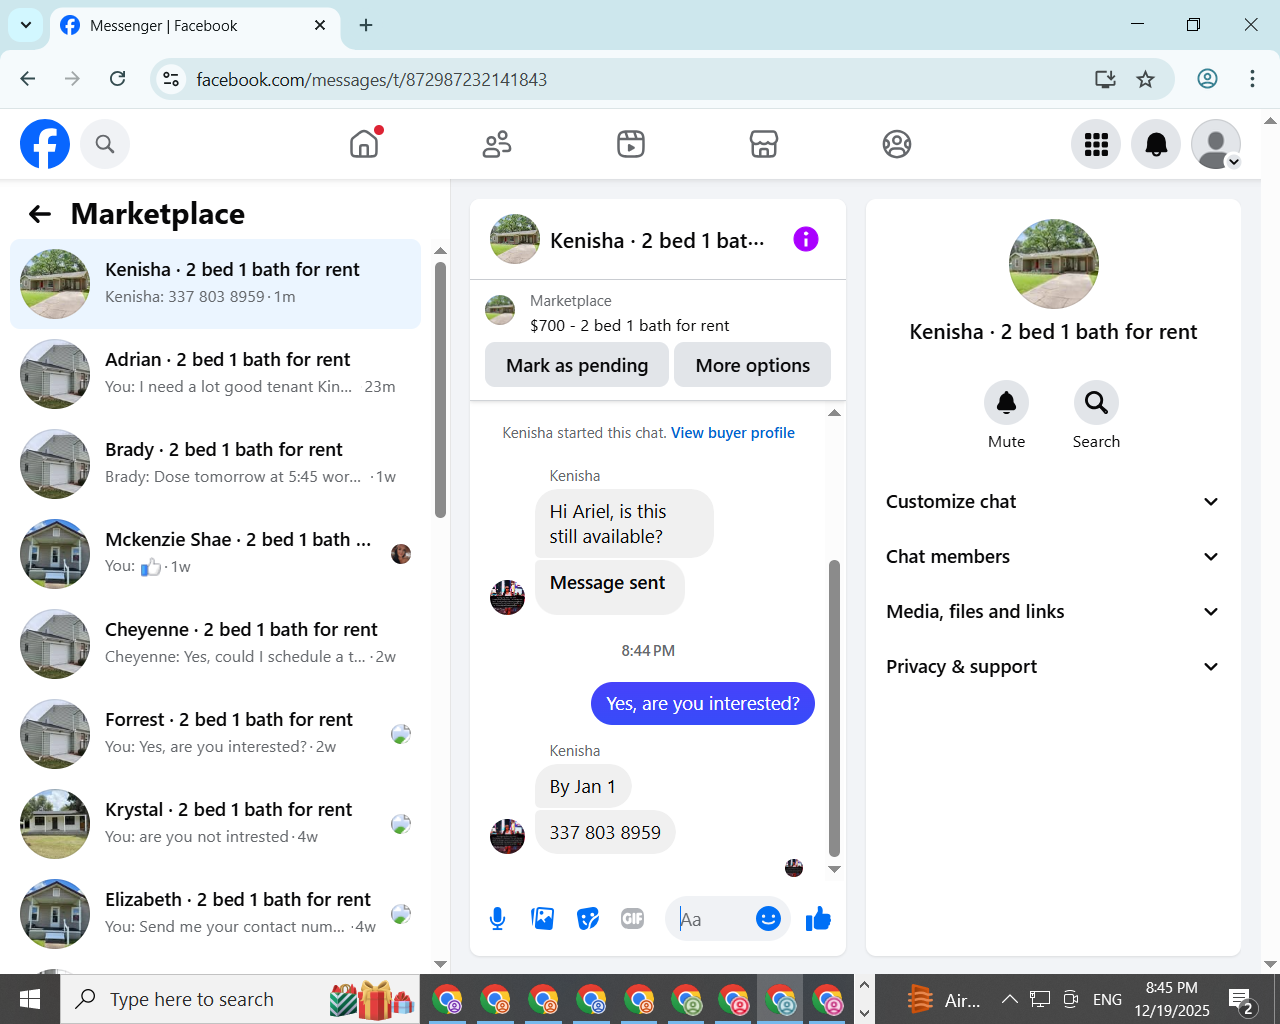Open the Windows notification center icon
The image size is (1280, 1024).
pyautogui.click(x=1241, y=999)
